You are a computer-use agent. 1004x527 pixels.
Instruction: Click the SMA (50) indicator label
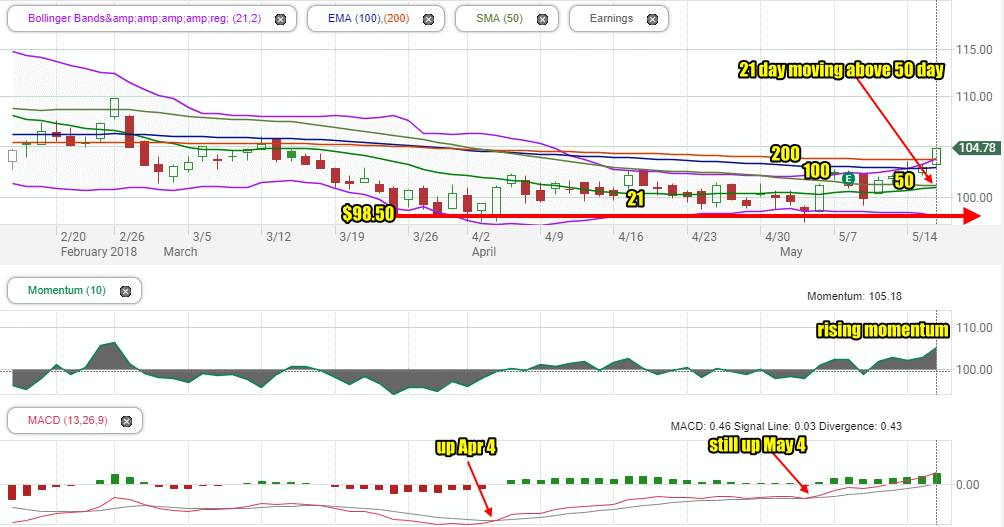tap(496, 19)
